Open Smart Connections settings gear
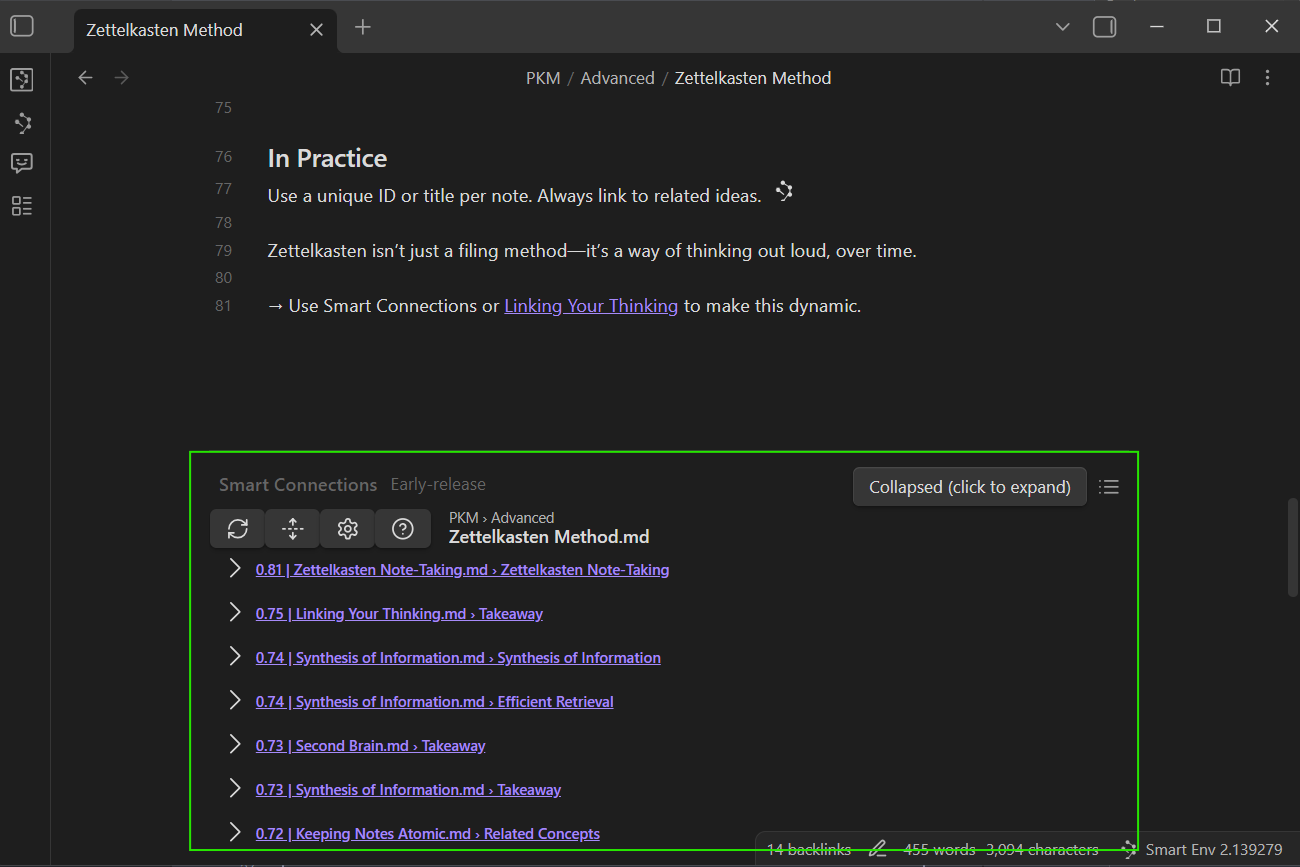 coord(348,529)
